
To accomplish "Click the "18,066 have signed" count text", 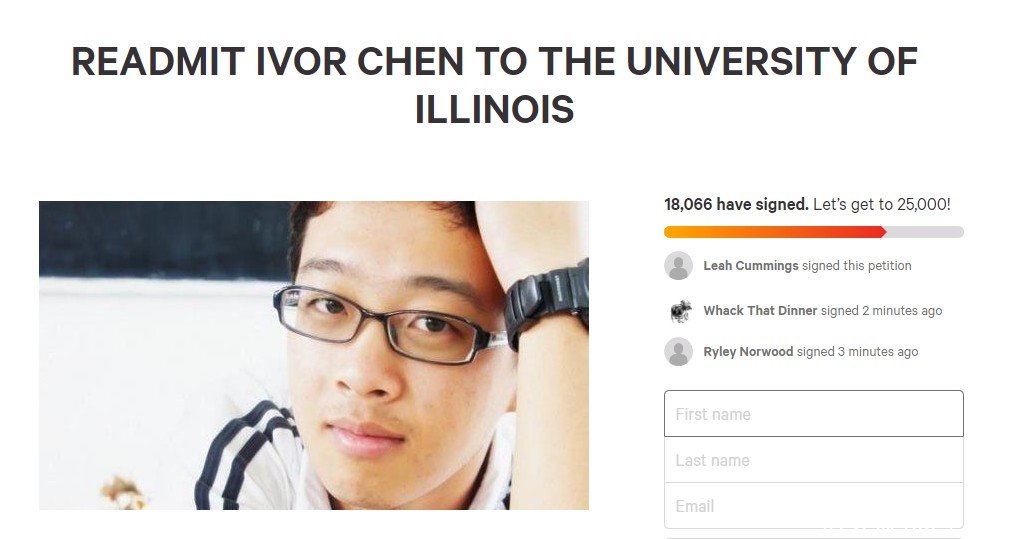I will click(x=736, y=204).
